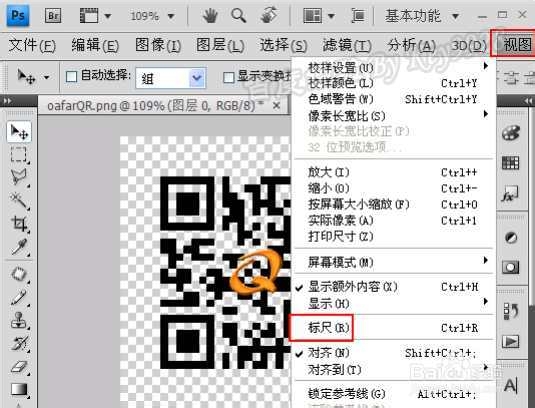Select the History Brush tool
This screenshot has width=535, height=408.
(x=19, y=344)
